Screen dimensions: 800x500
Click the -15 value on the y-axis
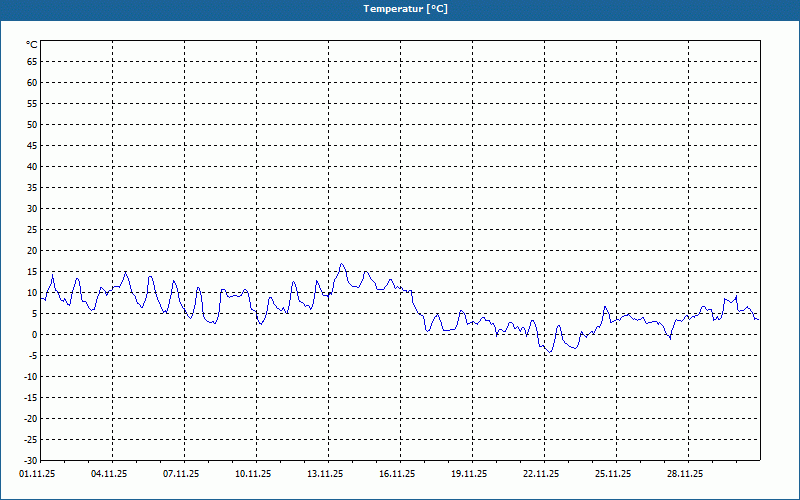[x=30, y=397]
